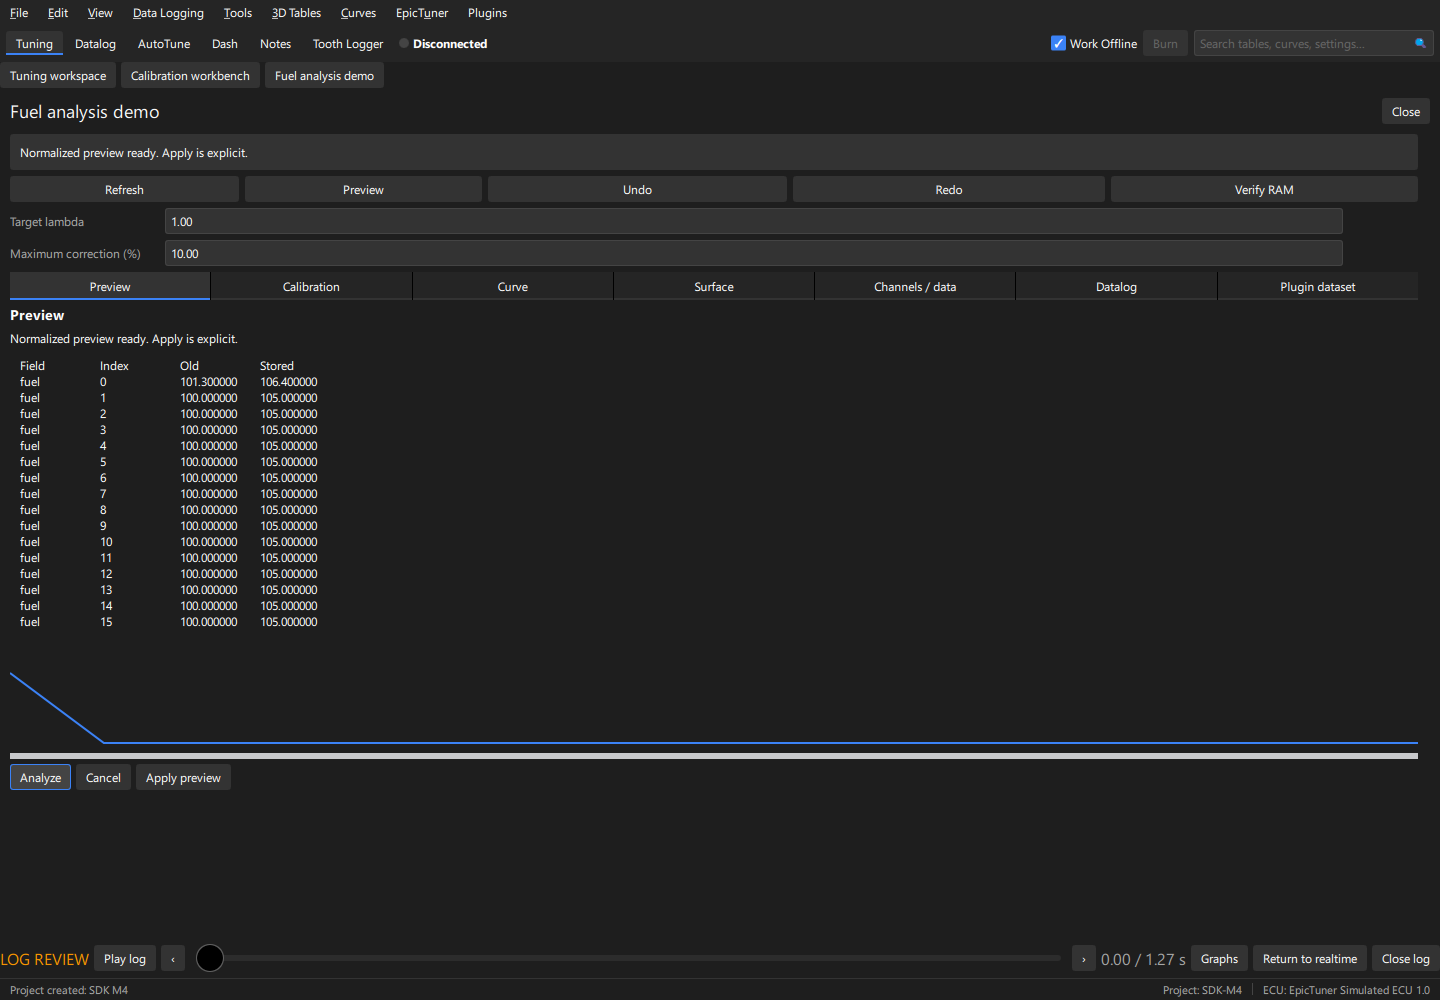
Task: Open the 3D Tables menu
Action: [x=296, y=13]
